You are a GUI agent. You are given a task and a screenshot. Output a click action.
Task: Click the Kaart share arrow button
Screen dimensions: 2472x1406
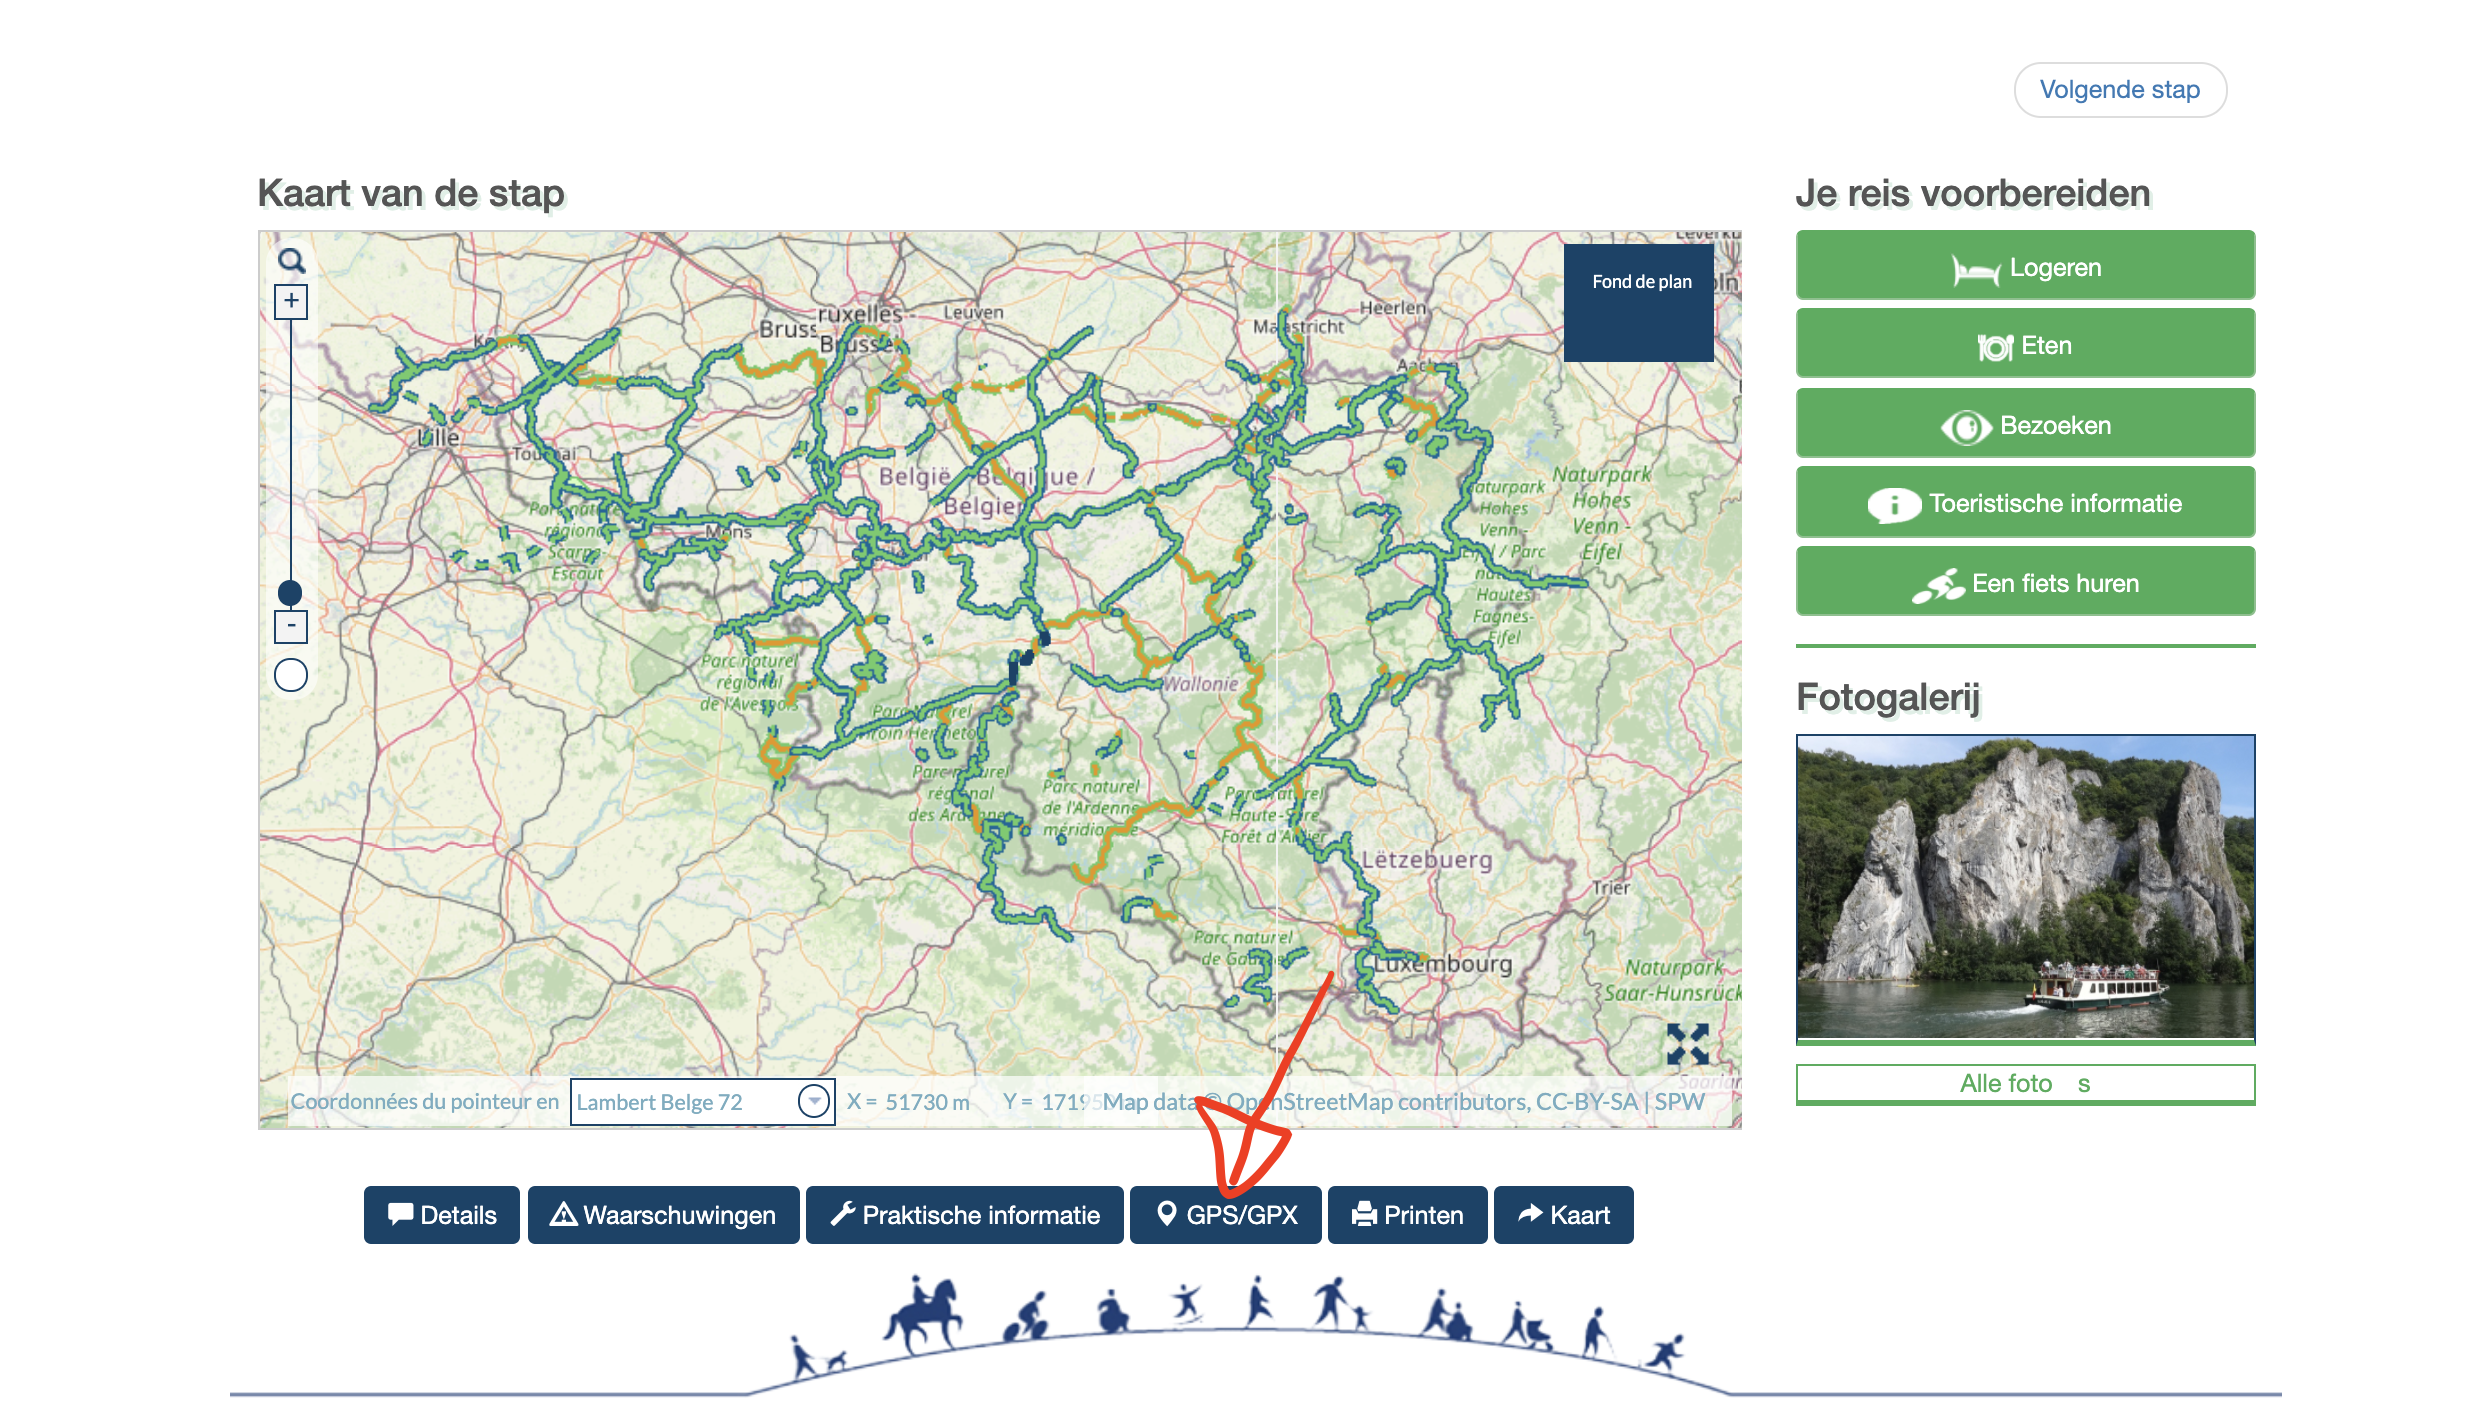coord(1563,1215)
